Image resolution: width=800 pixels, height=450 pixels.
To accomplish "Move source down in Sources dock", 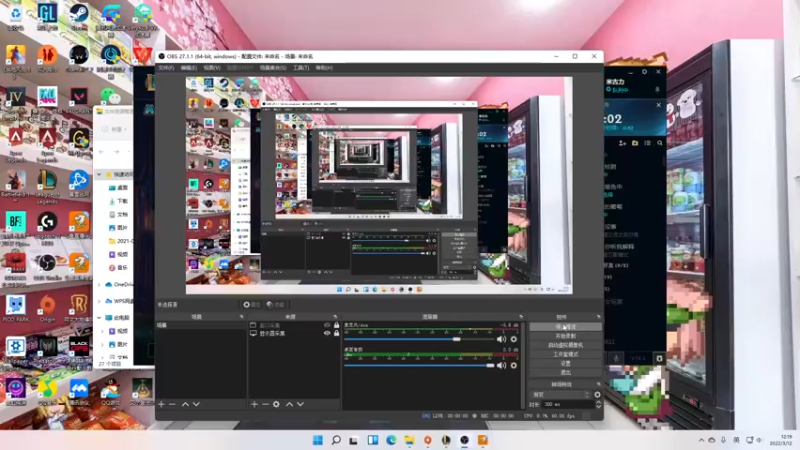I will pos(301,404).
